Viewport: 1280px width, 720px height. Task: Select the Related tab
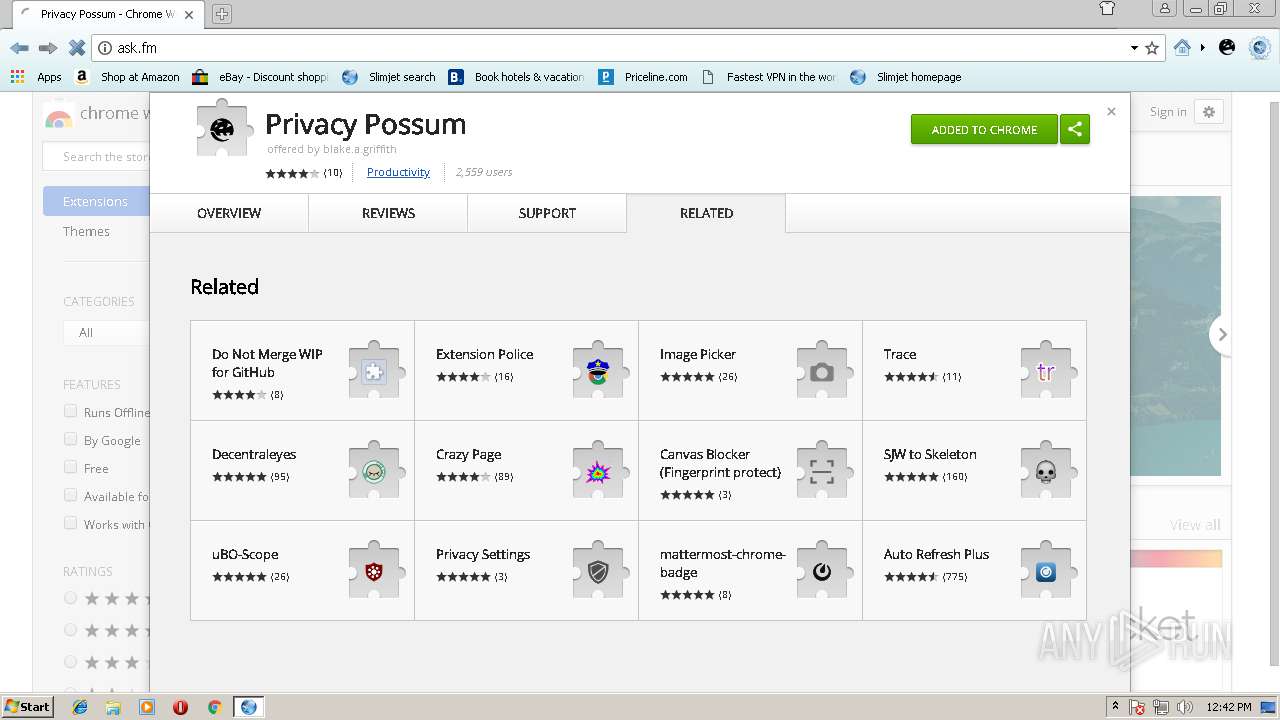pyautogui.click(x=706, y=213)
